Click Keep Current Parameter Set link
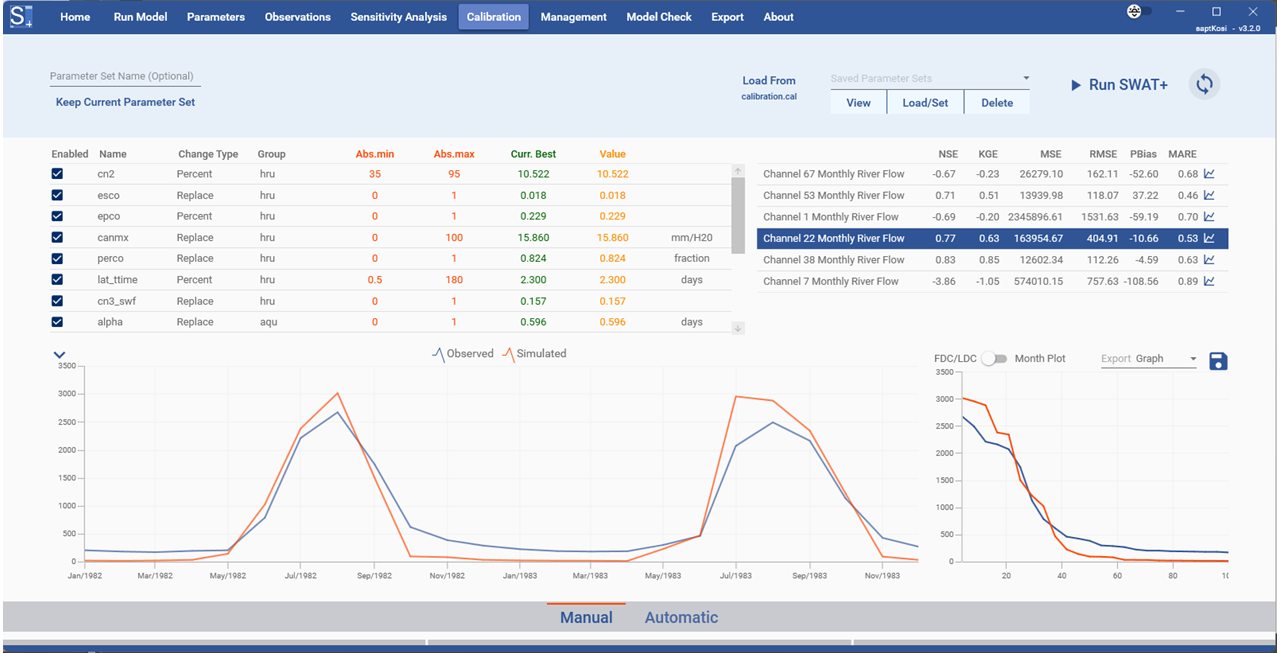Viewport: 1280px width, 653px height. 125,102
